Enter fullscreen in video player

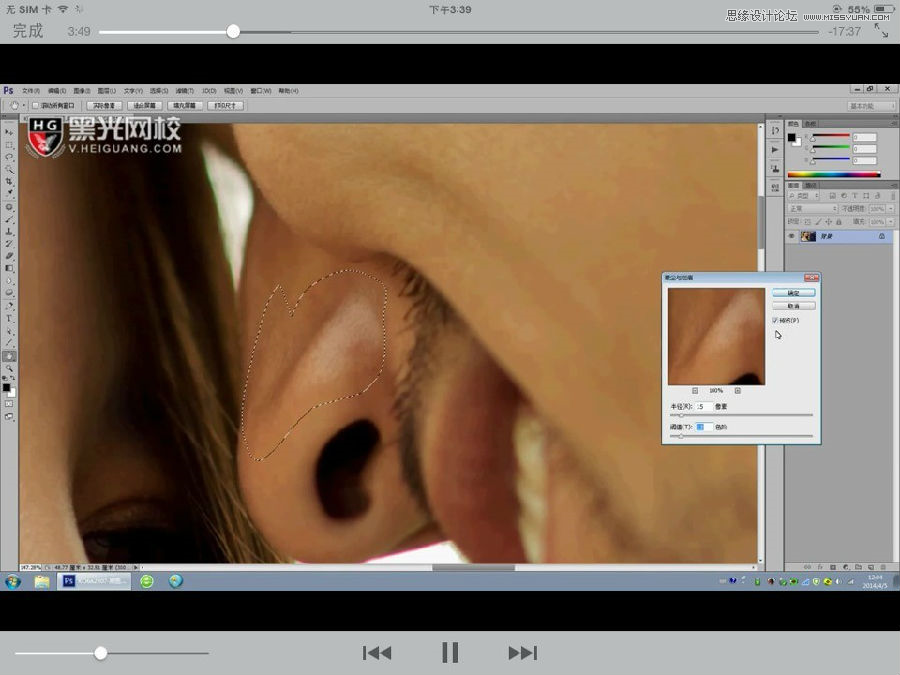(x=881, y=30)
